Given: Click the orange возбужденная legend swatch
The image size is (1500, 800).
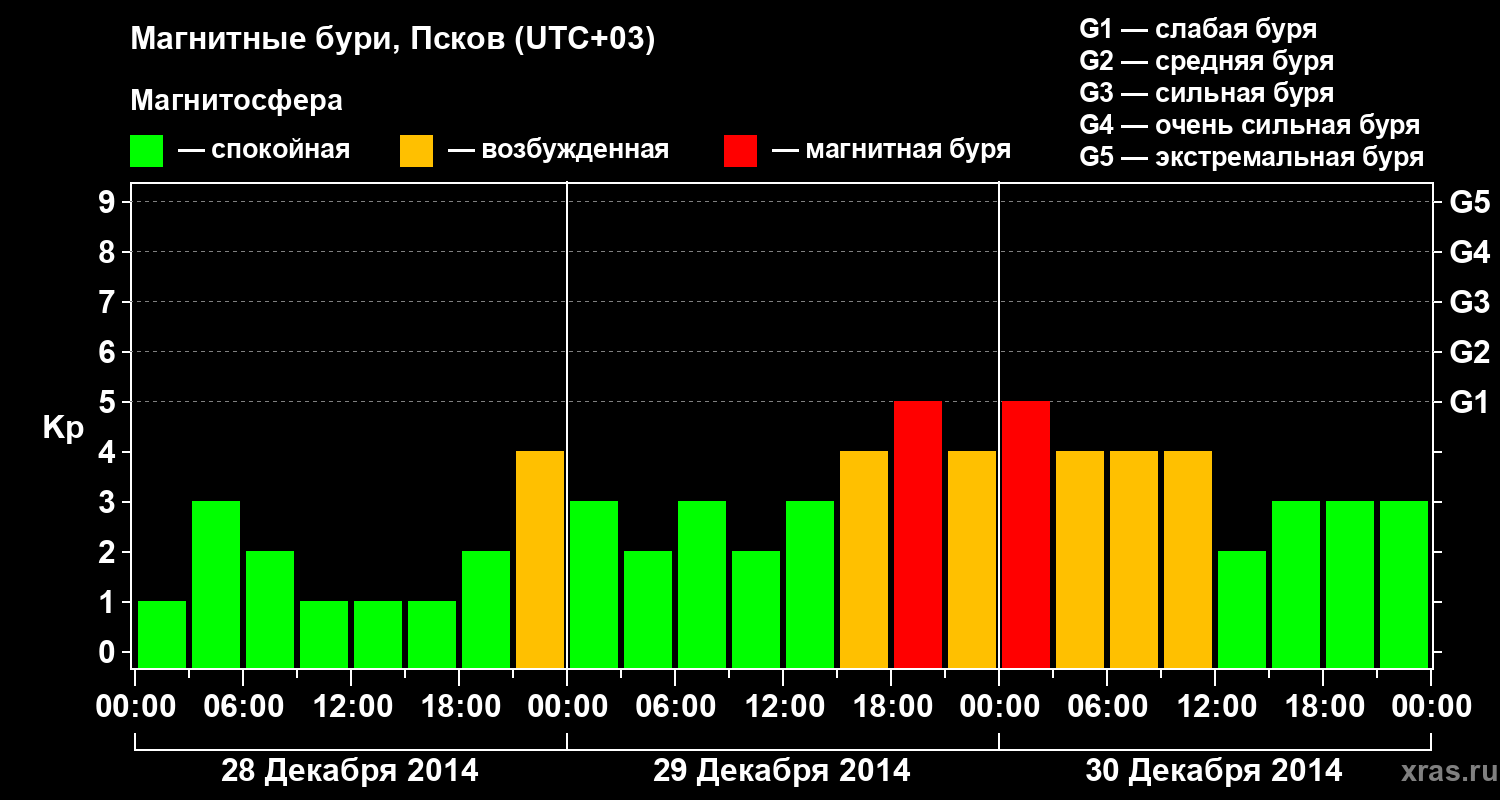Looking at the screenshot, I should coord(416,151).
